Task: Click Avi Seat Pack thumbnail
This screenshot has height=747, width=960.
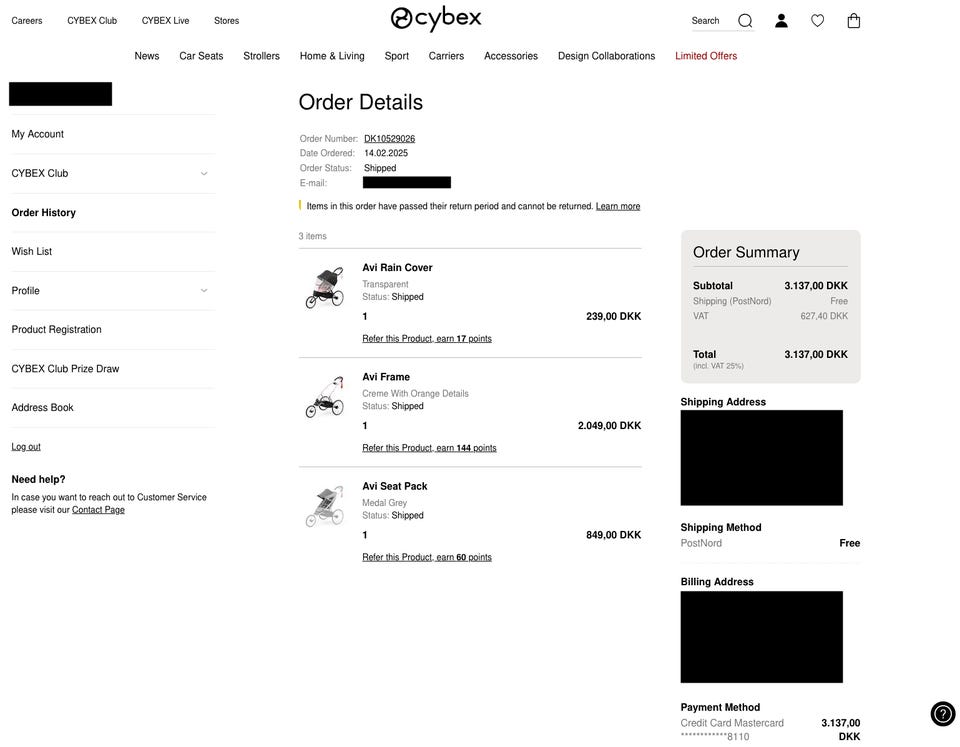Action: click(324, 506)
